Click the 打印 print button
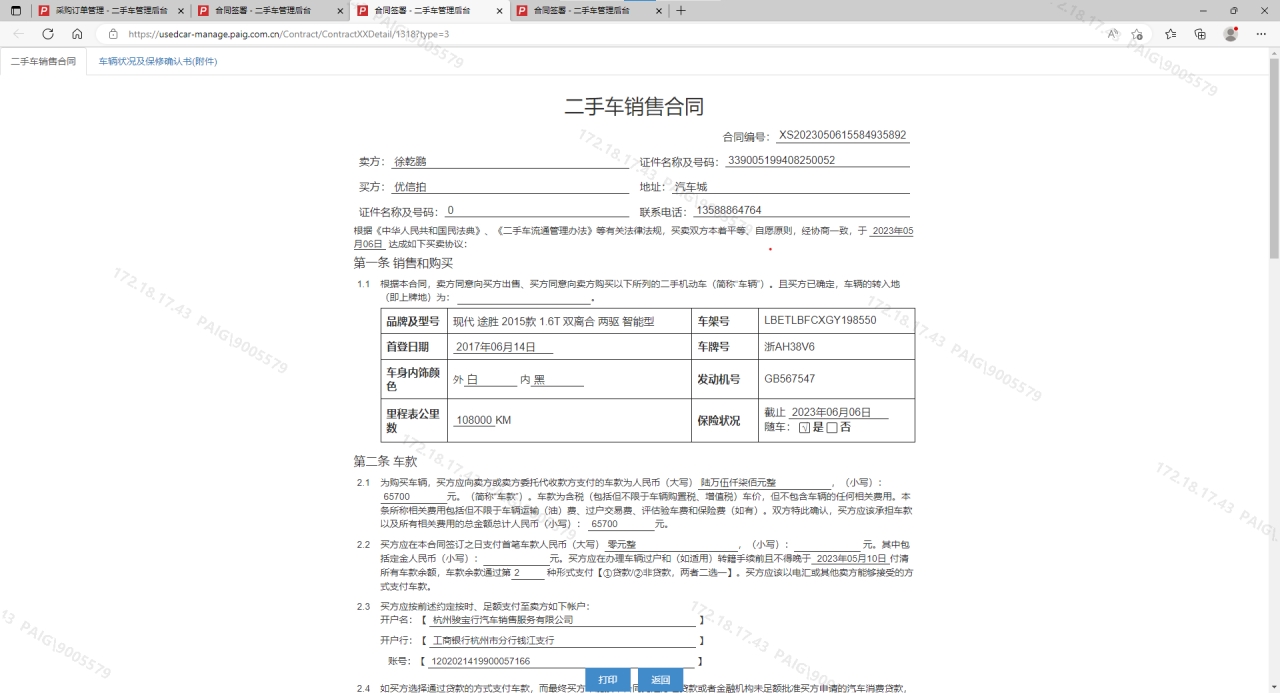The width and height of the screenshot is (1280, 693). 608,680
